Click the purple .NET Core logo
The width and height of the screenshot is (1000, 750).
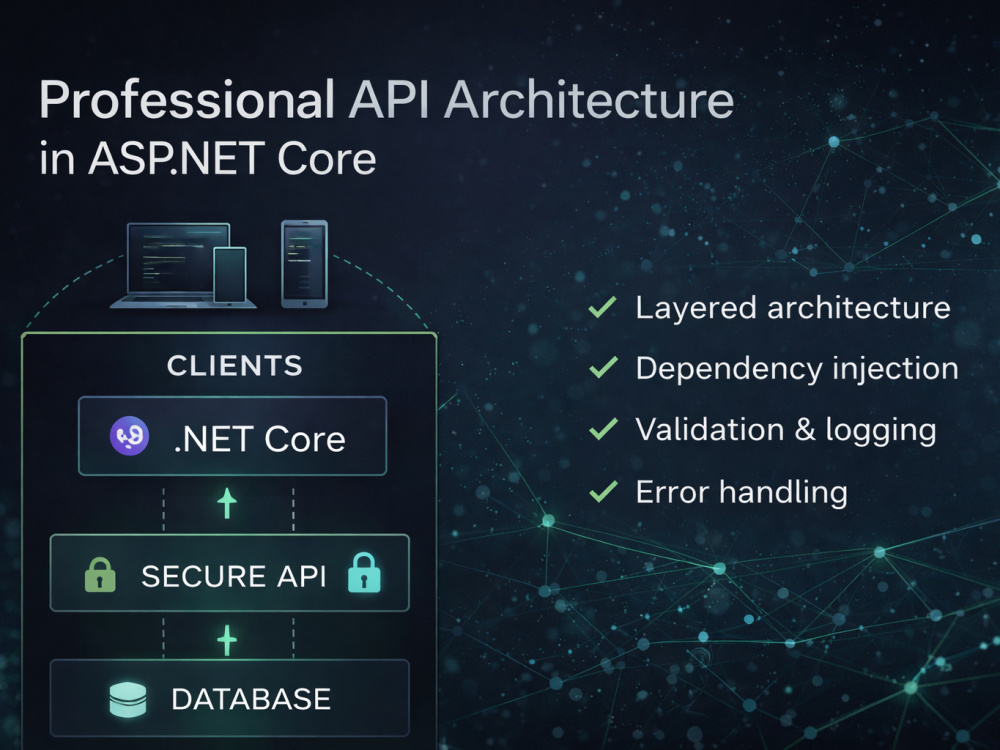129,436
